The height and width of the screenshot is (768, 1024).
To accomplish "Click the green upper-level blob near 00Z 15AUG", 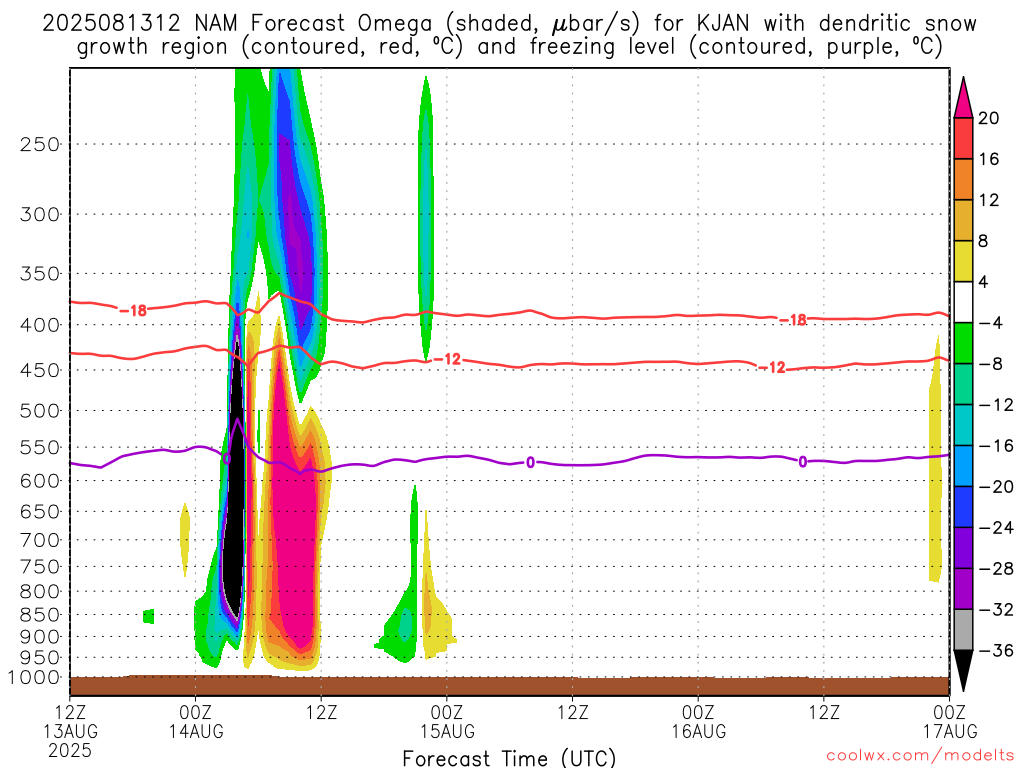I will 426,219.
